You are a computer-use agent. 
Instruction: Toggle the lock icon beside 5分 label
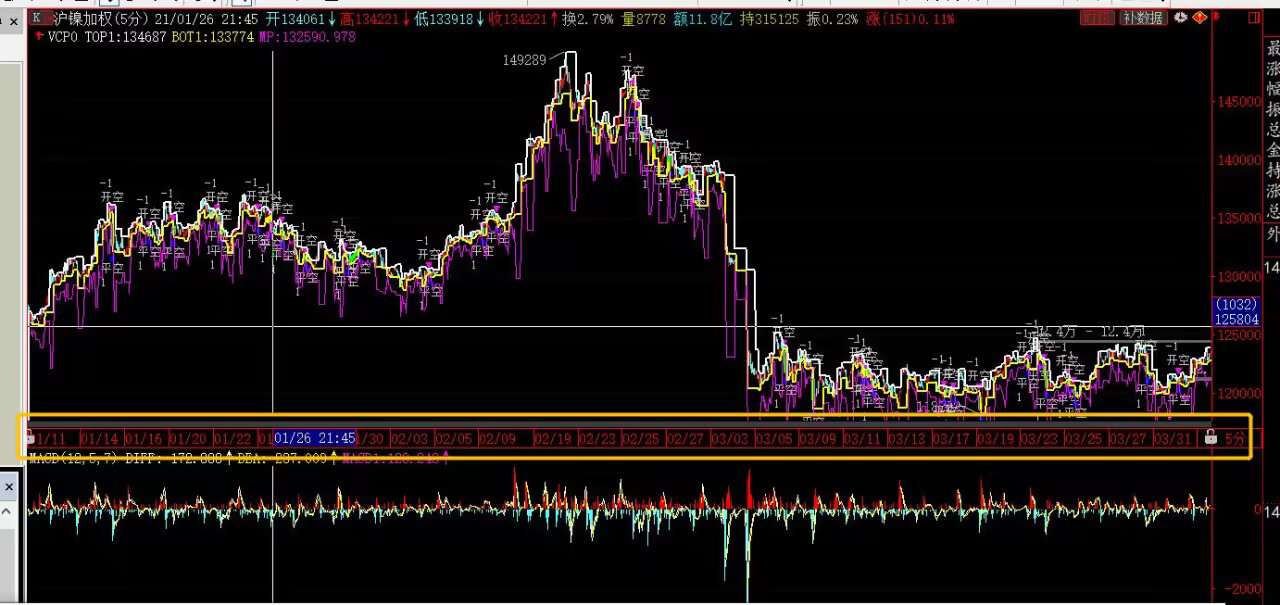(x=1211, y=437)
